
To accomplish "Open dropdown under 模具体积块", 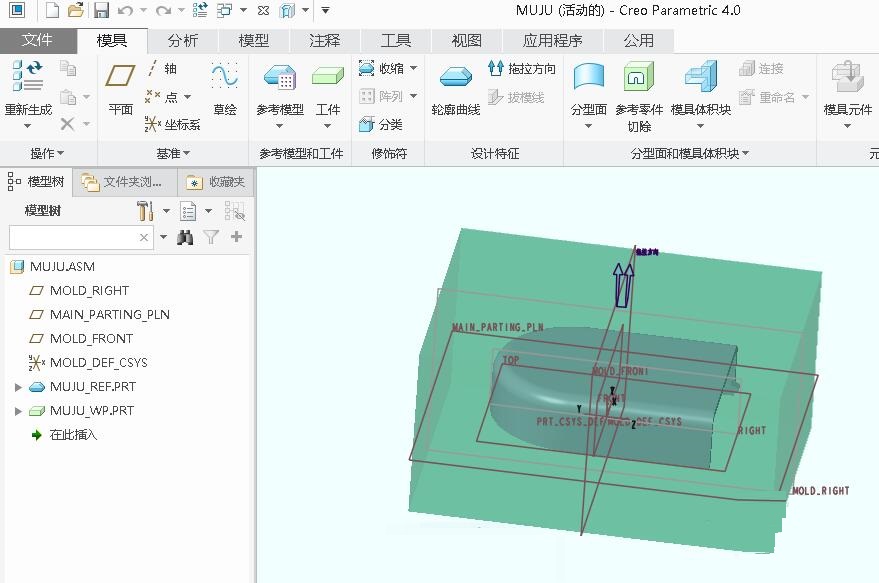I will pyautogui.click(x=700, y=126).
